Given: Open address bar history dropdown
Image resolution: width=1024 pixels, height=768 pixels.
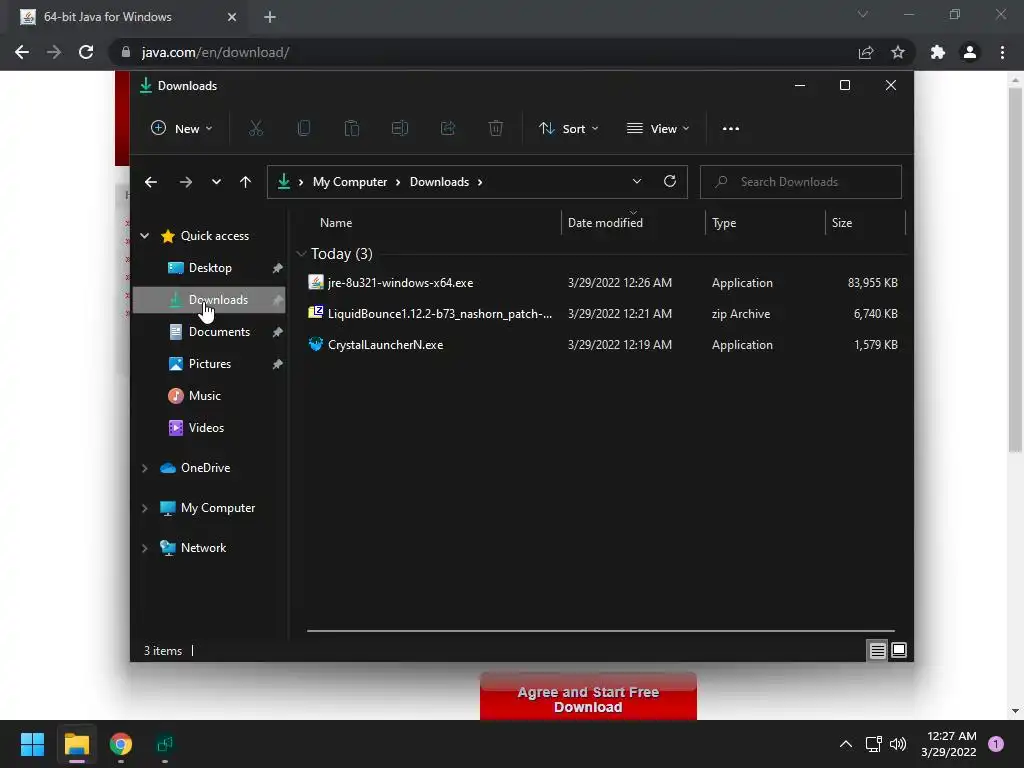Looking at the screenshot, I should (x=637, y=182).
